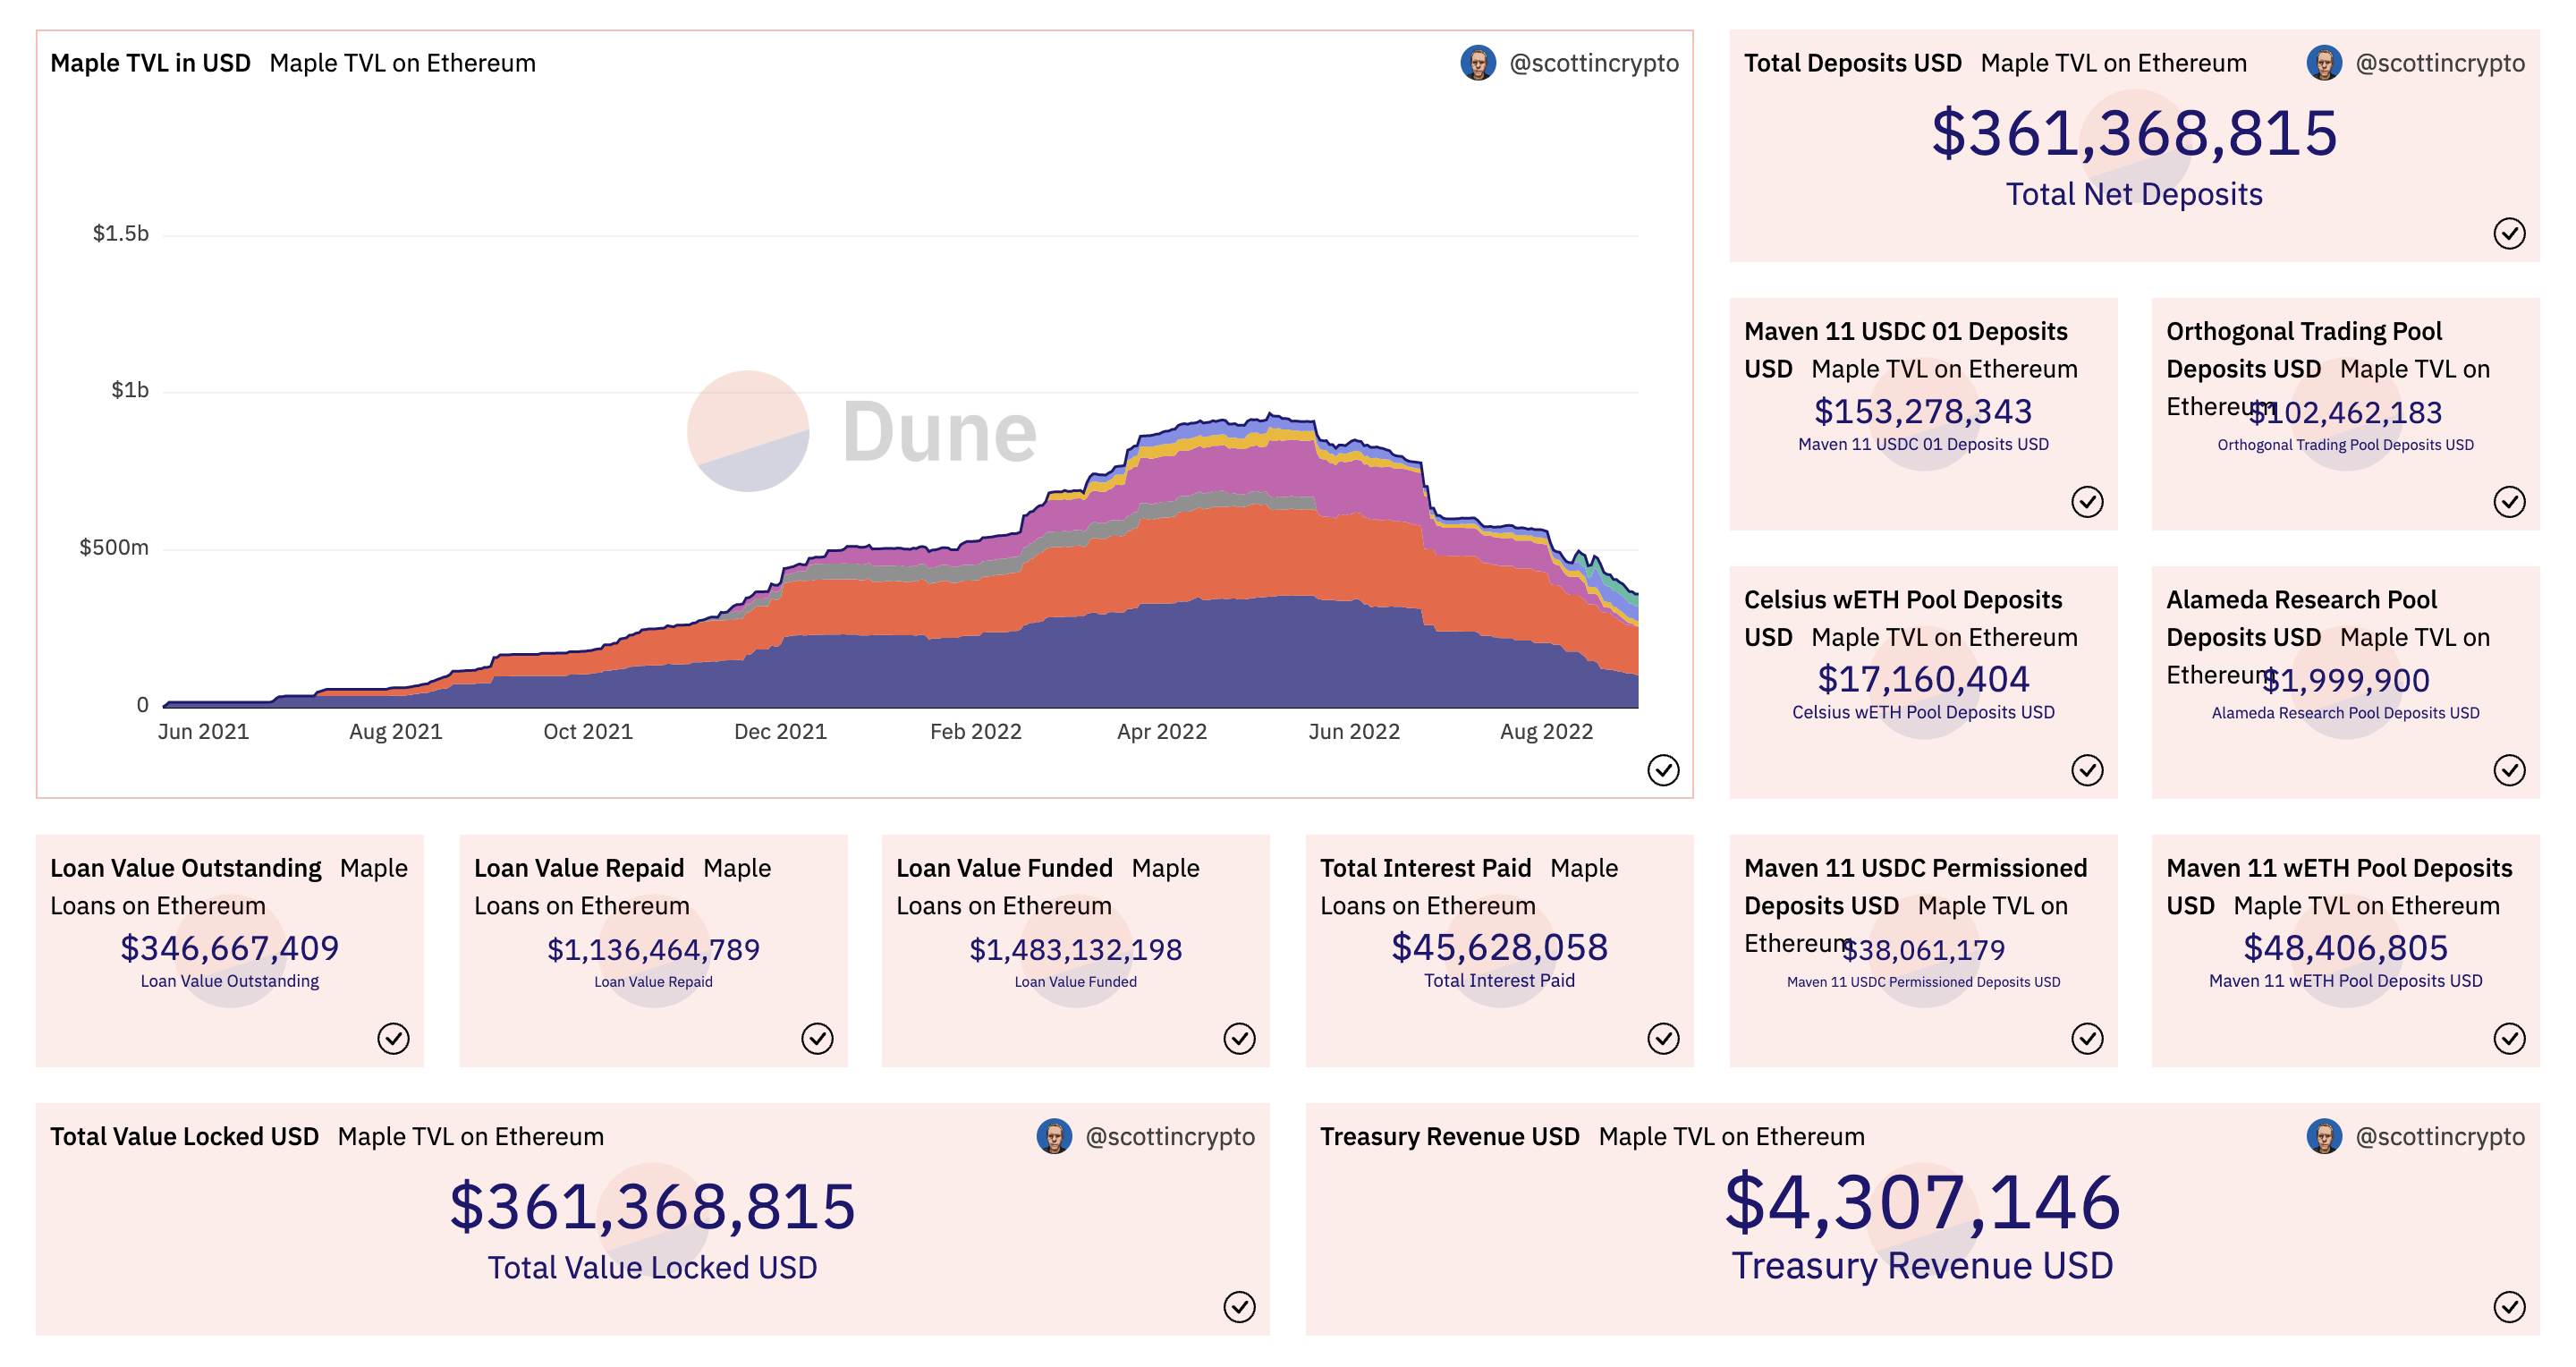Click the $1,999,900 Alameda value
The image size is (2576, 1367).
2345,680
